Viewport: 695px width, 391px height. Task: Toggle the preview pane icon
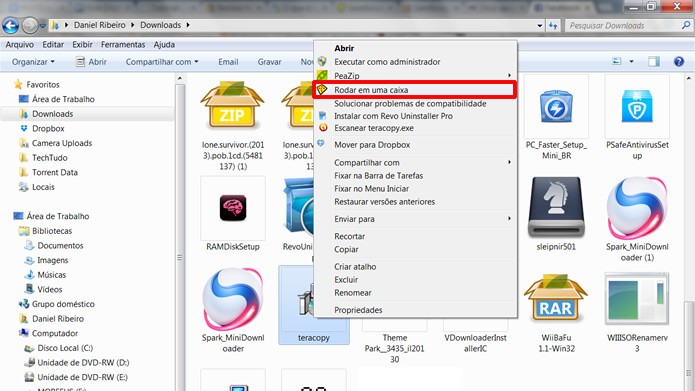point(654,62)
